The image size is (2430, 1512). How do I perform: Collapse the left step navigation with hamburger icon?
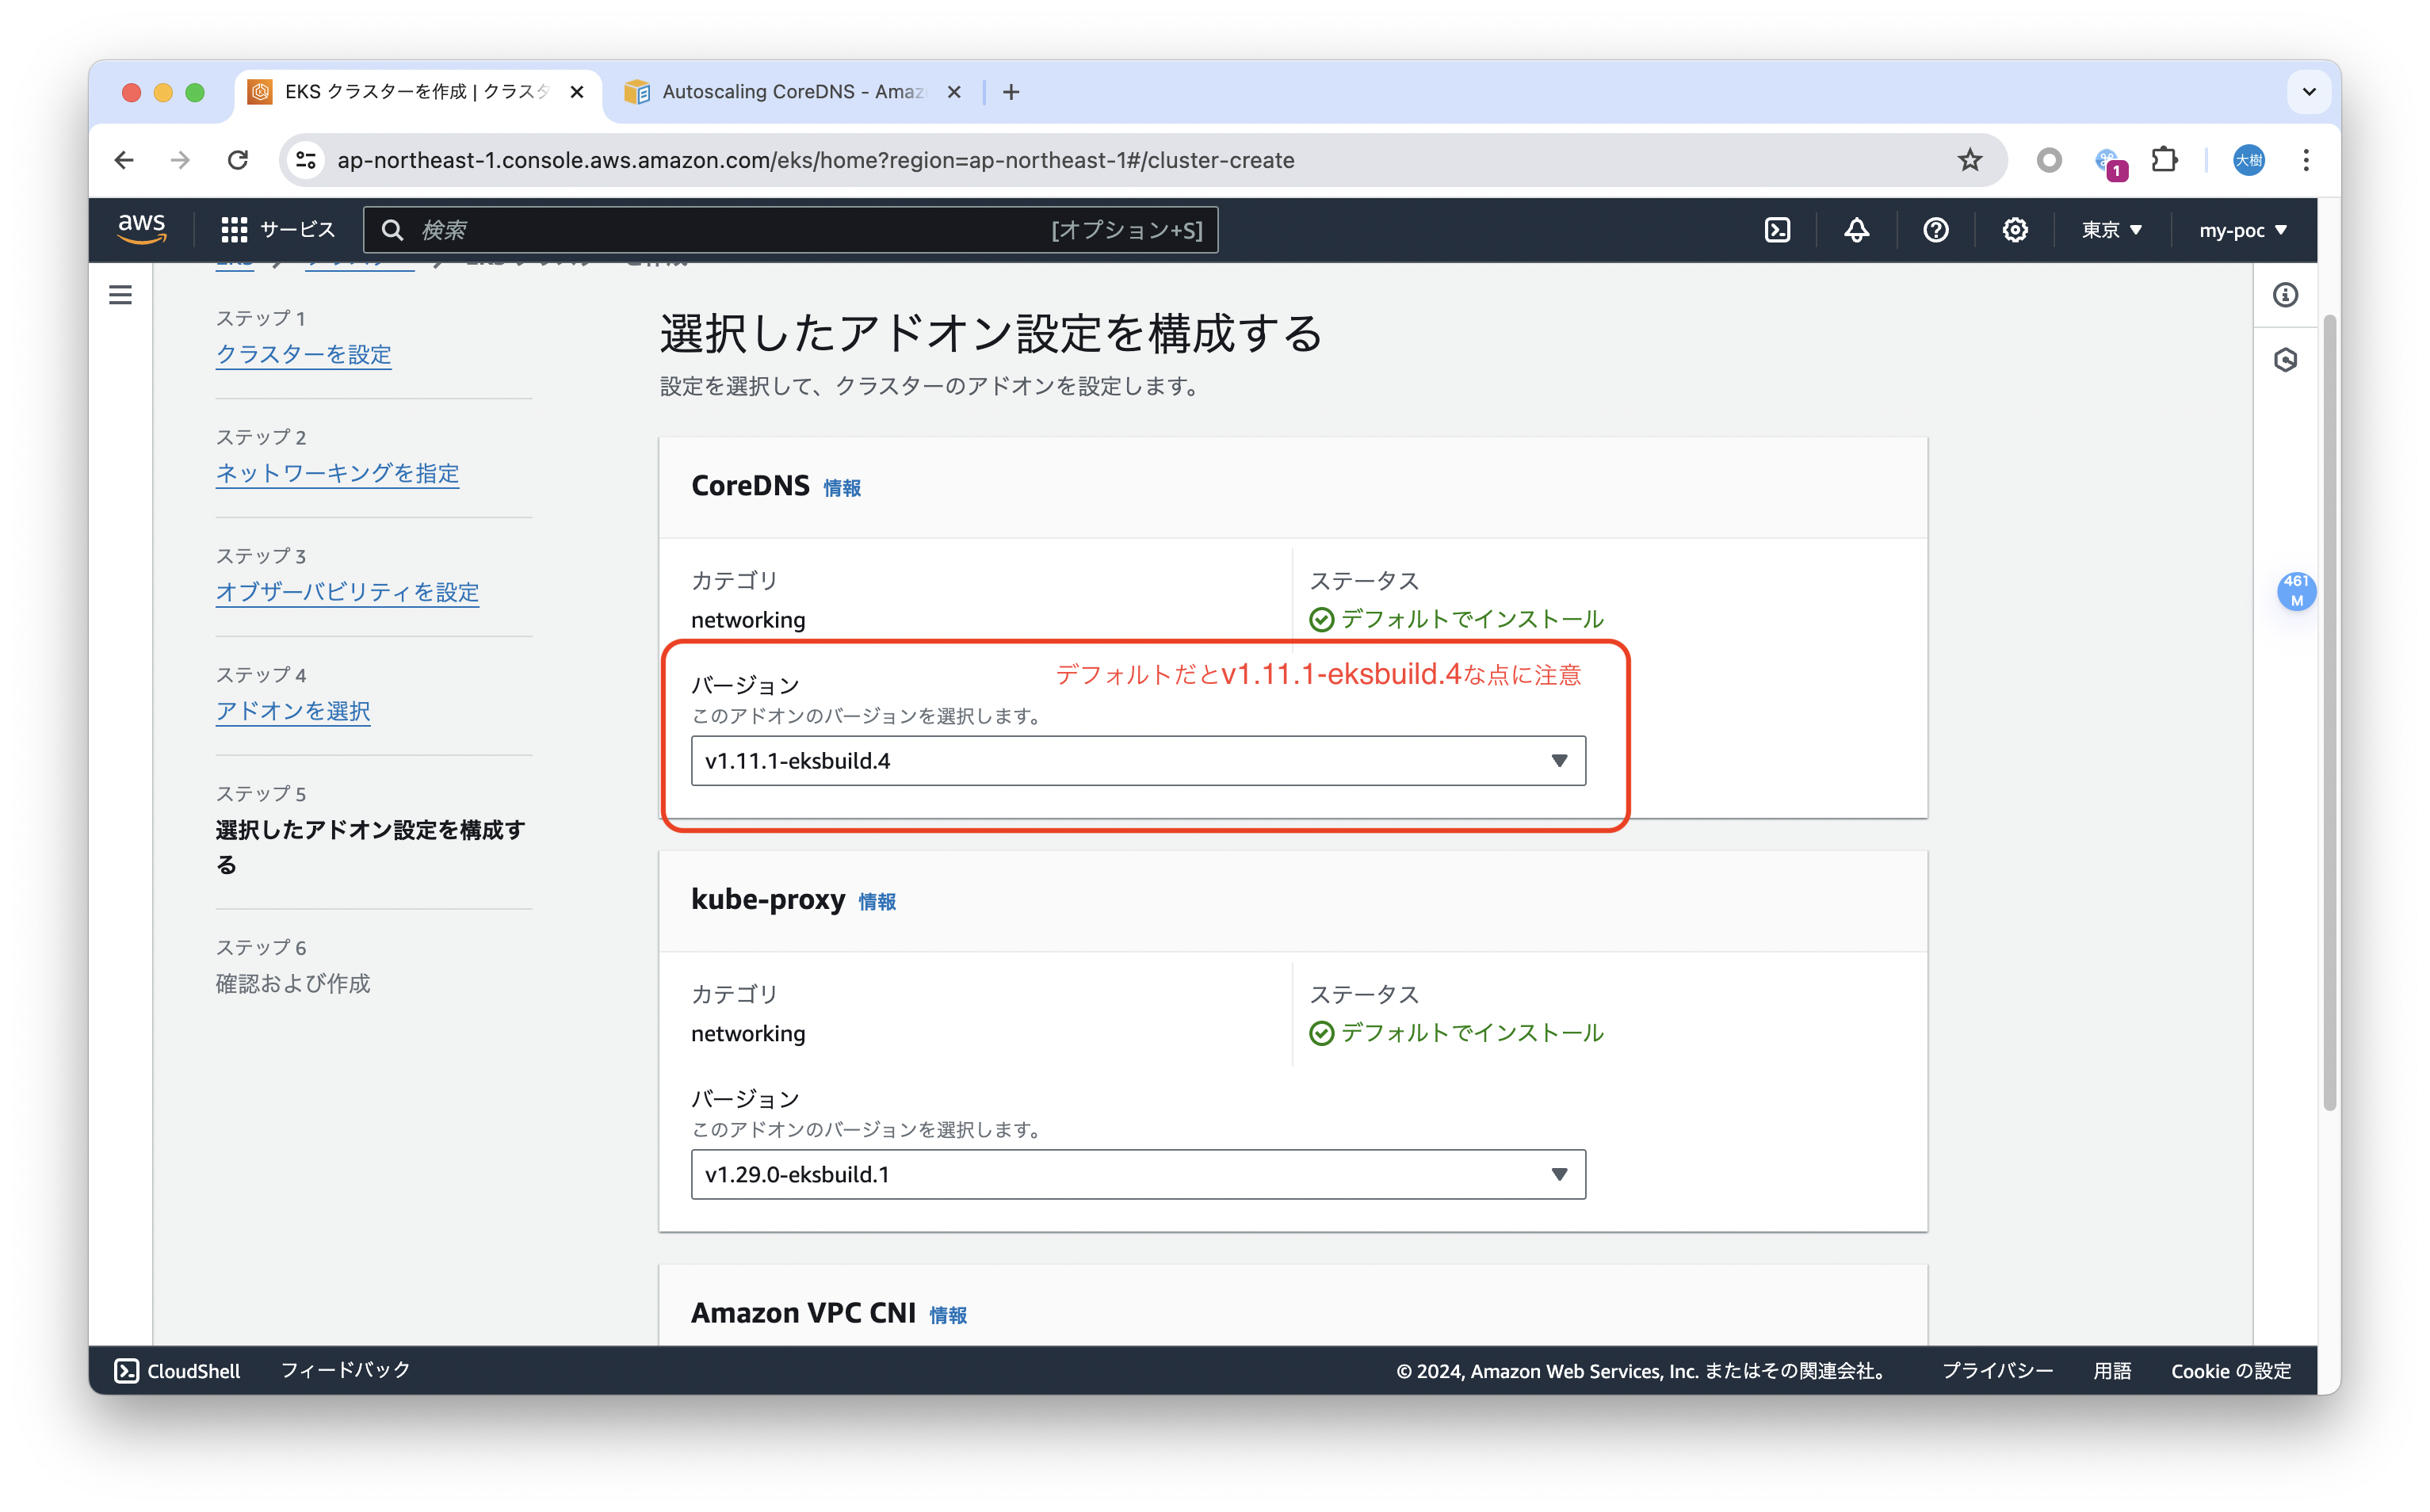pyautogui.click(x=120, y=295)
